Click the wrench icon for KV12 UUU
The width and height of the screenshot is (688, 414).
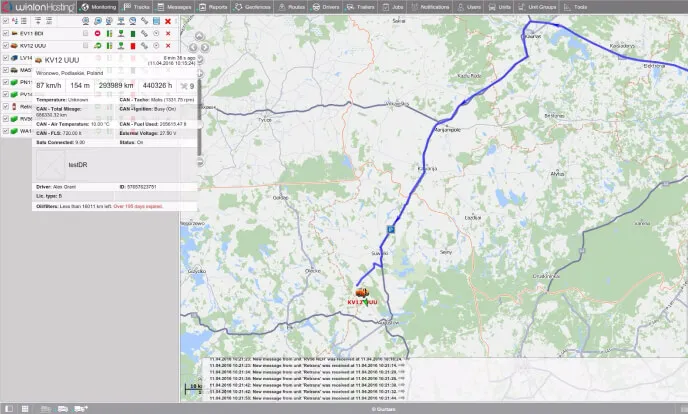coord(144,46)
